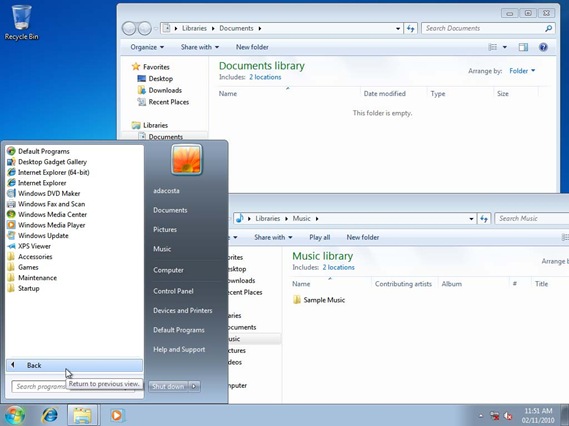Refresh the Music window
This screenshot has width=569, height=426.
(484, 218)
